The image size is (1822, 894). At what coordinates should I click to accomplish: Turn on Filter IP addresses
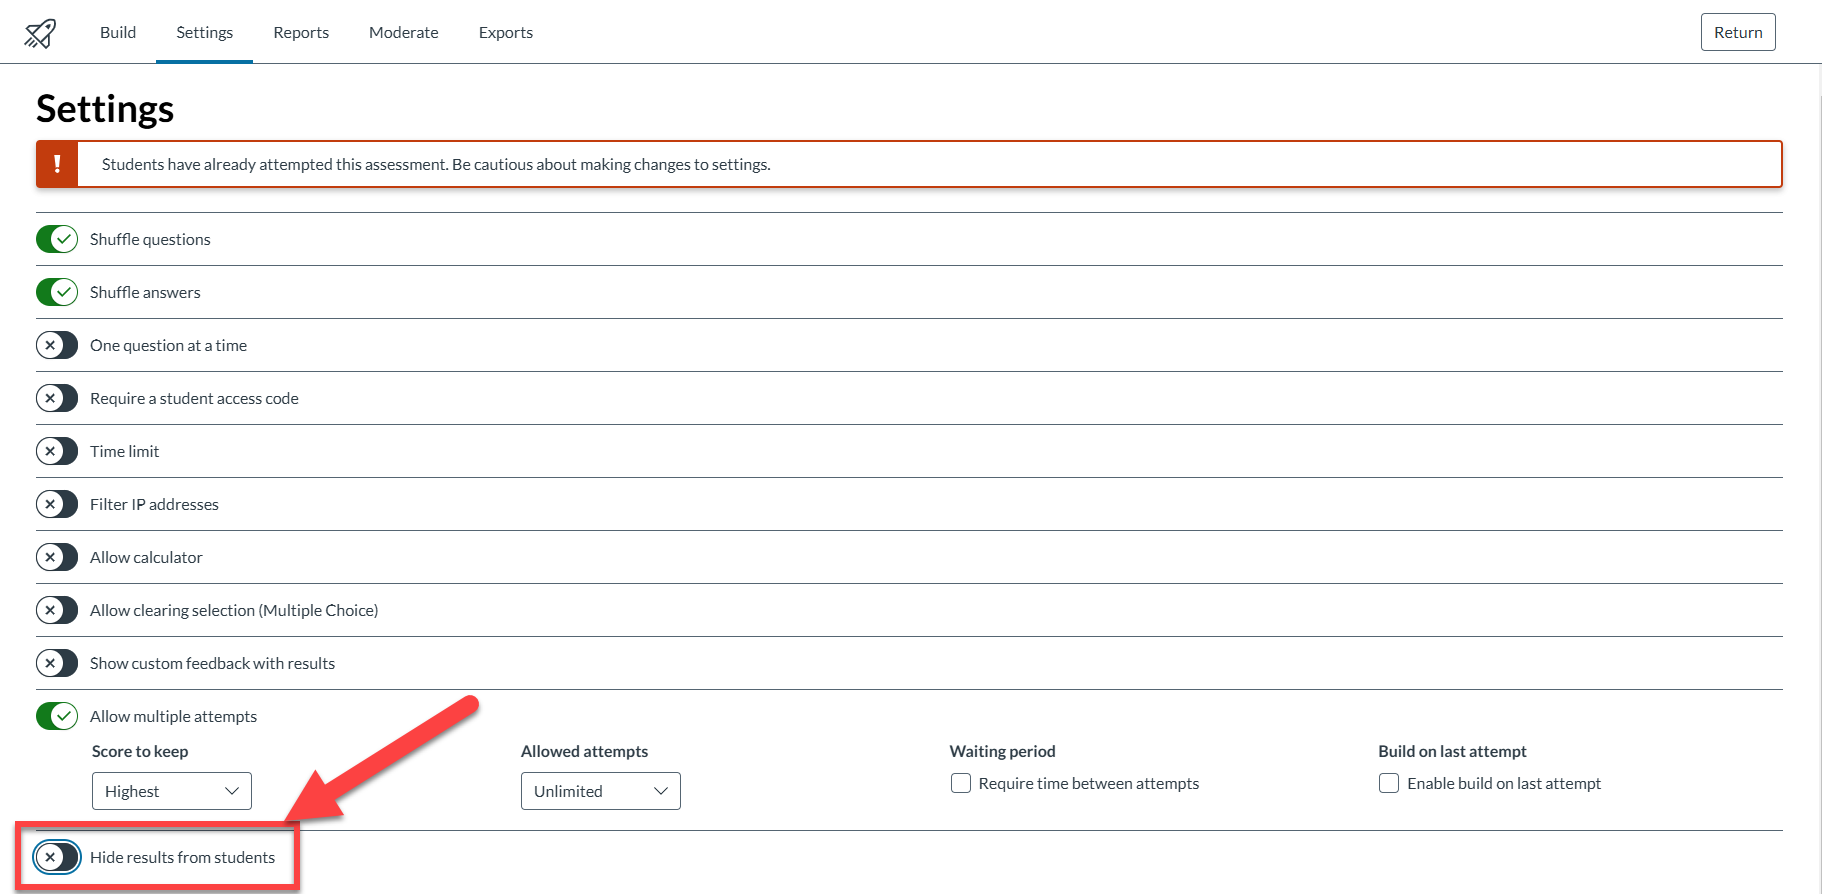[x=57, y=504]
